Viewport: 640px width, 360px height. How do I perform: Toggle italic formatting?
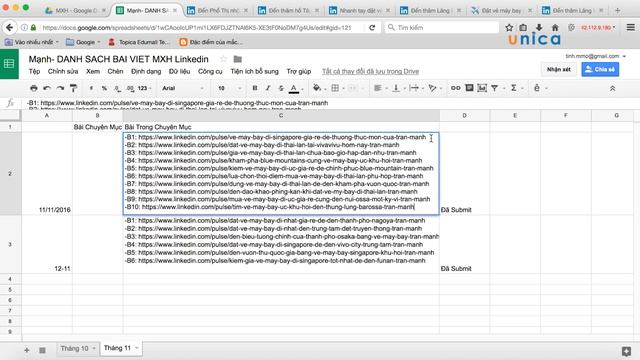[x=268, y=88]
